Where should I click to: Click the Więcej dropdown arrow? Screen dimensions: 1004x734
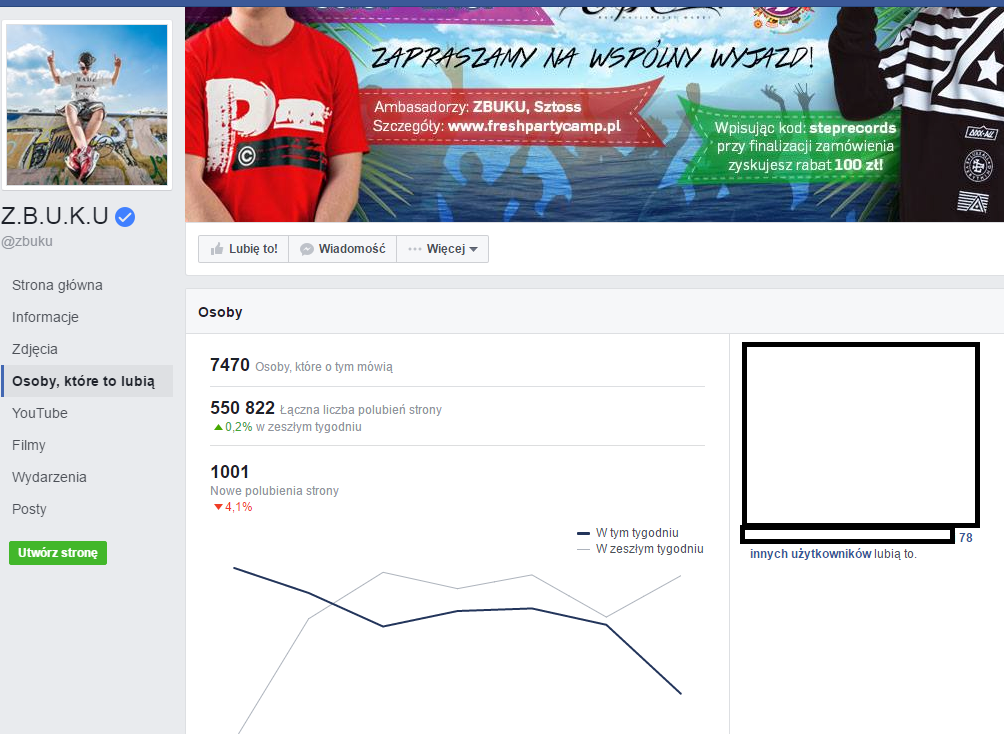click(x=473, y=250)
